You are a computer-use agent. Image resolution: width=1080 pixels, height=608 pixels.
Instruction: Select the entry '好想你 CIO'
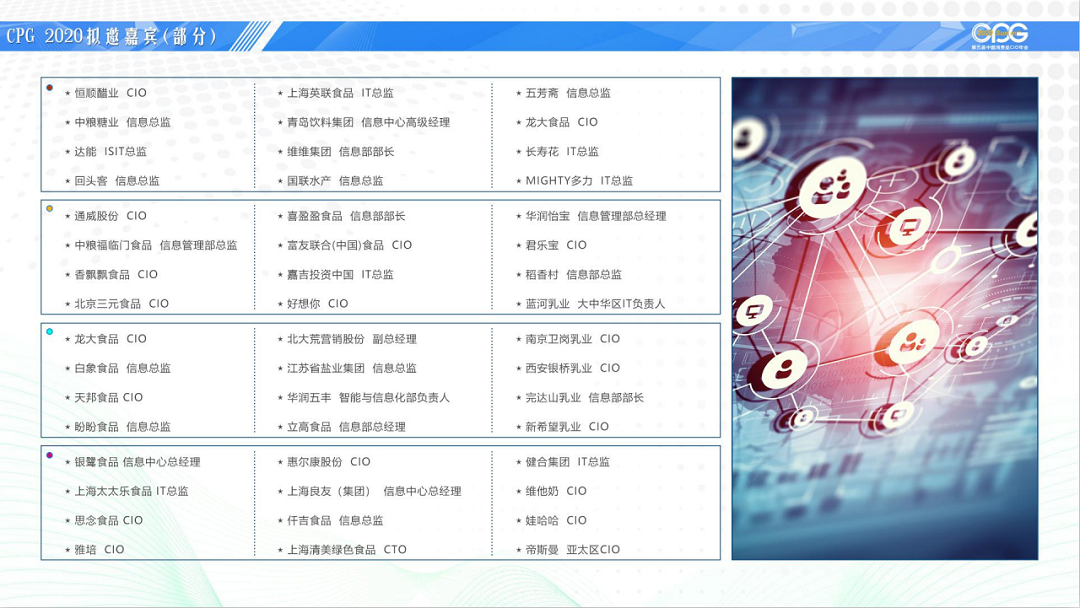318,304
